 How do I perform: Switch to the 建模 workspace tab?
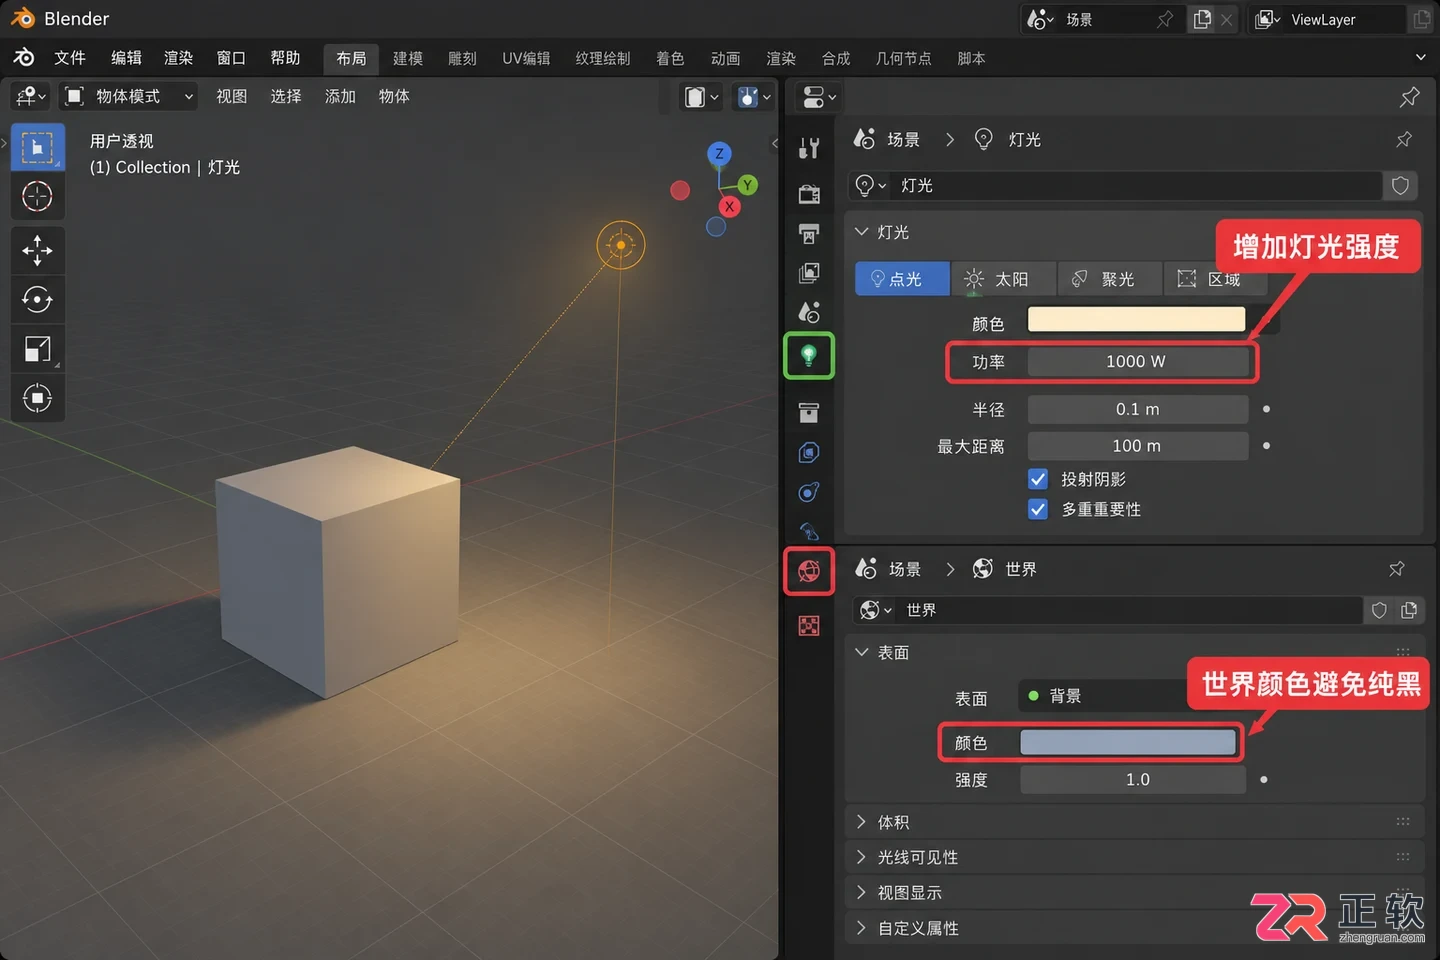pos(408,58)
